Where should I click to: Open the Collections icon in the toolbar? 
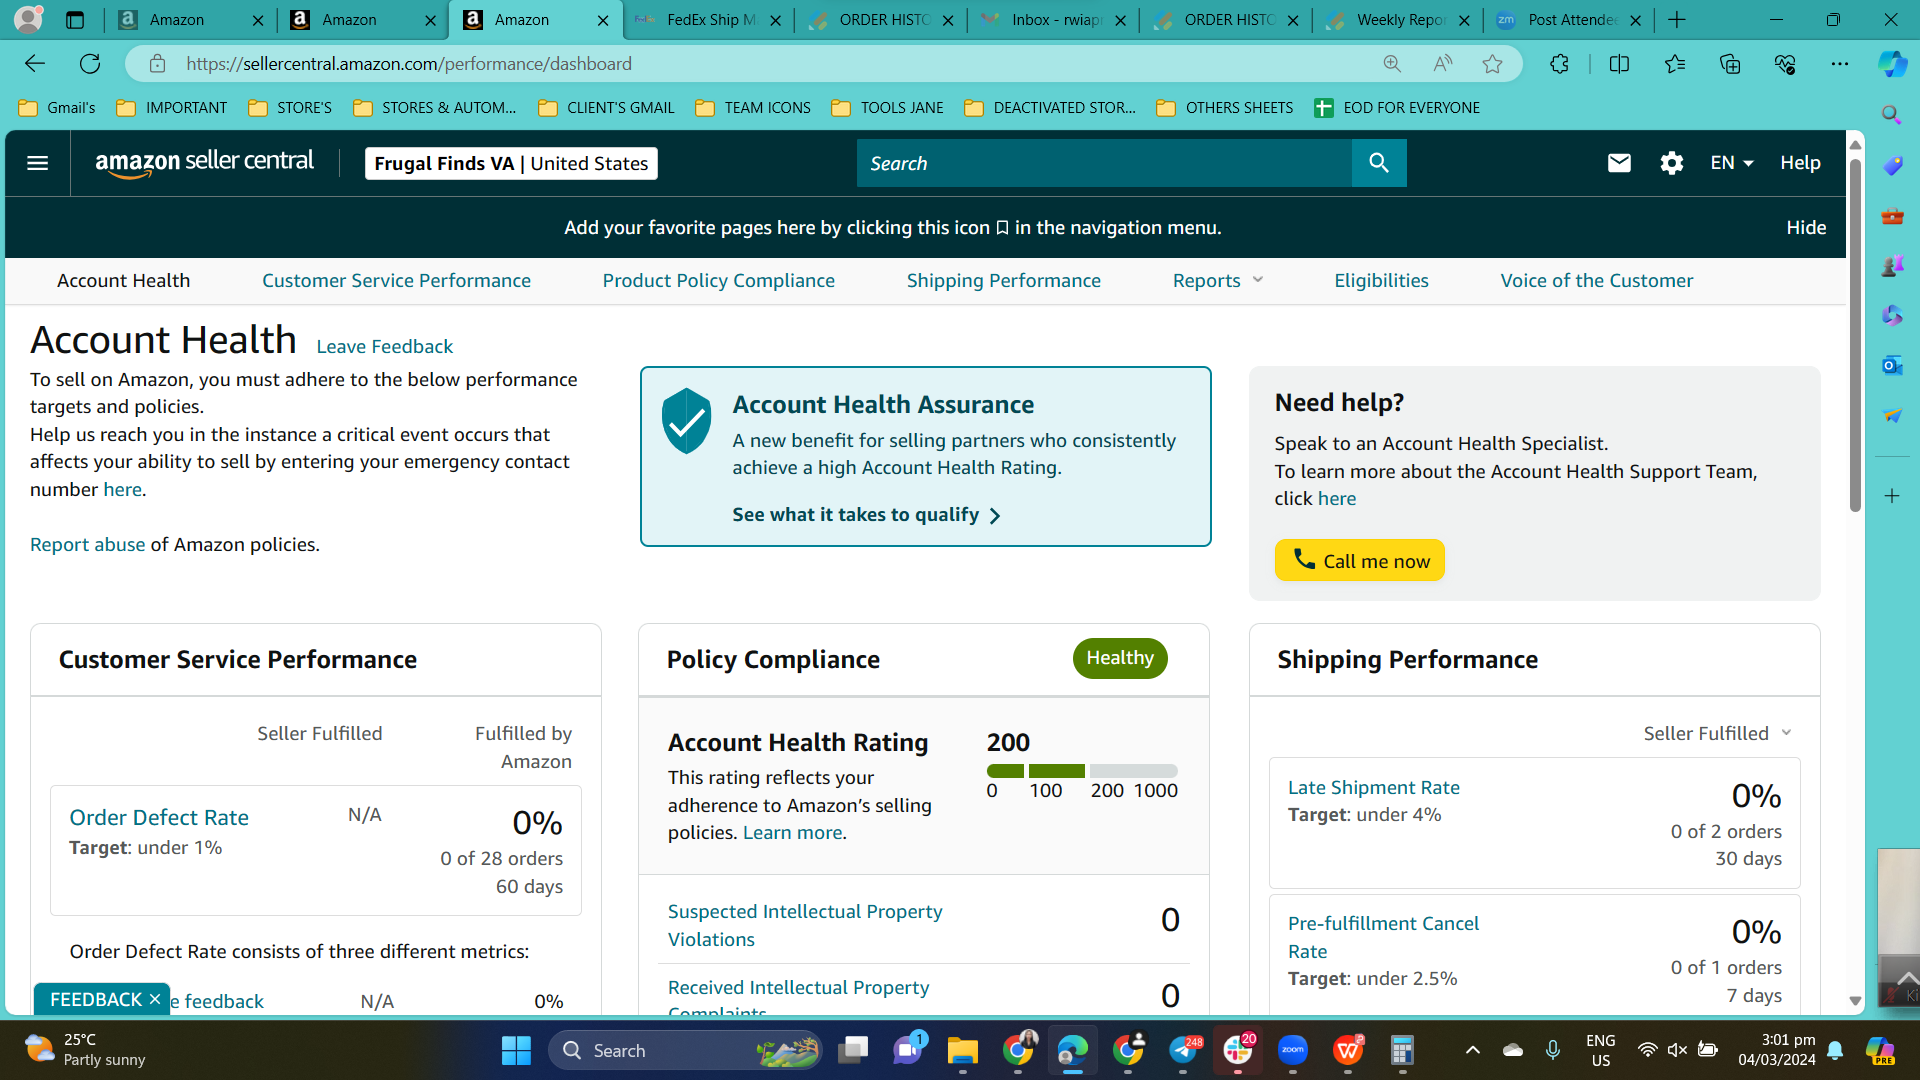tap(1730, 64)
